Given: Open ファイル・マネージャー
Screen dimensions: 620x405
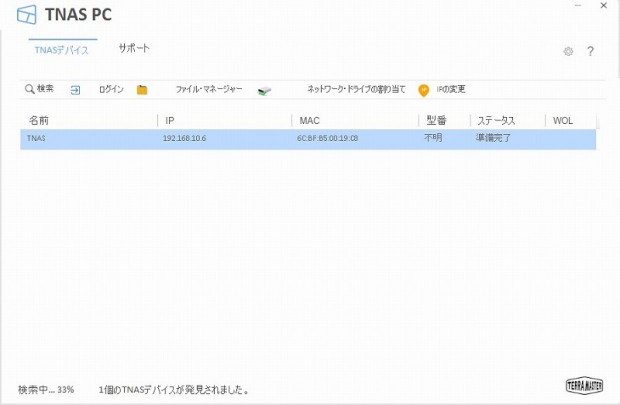Looking at the screenshot, I should 209,89.
